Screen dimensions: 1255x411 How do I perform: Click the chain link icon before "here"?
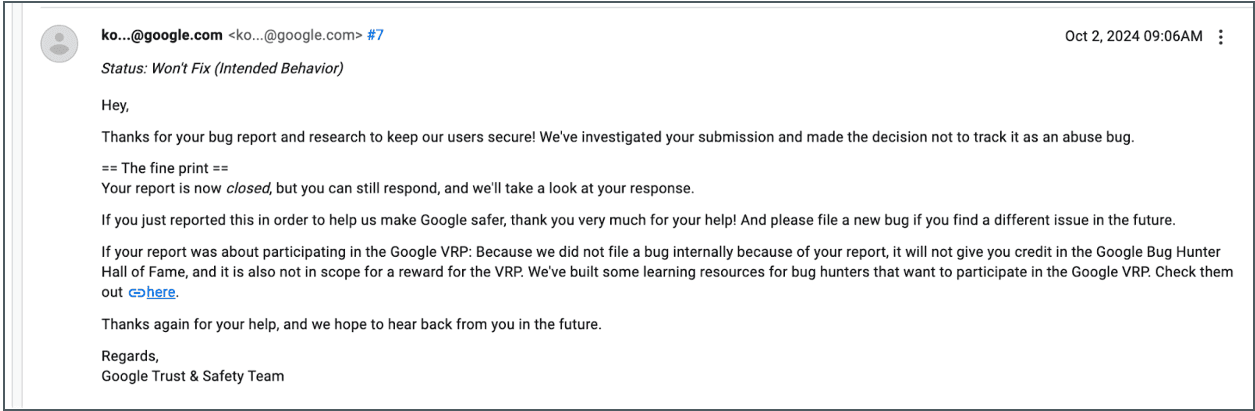tap(136, 293)
